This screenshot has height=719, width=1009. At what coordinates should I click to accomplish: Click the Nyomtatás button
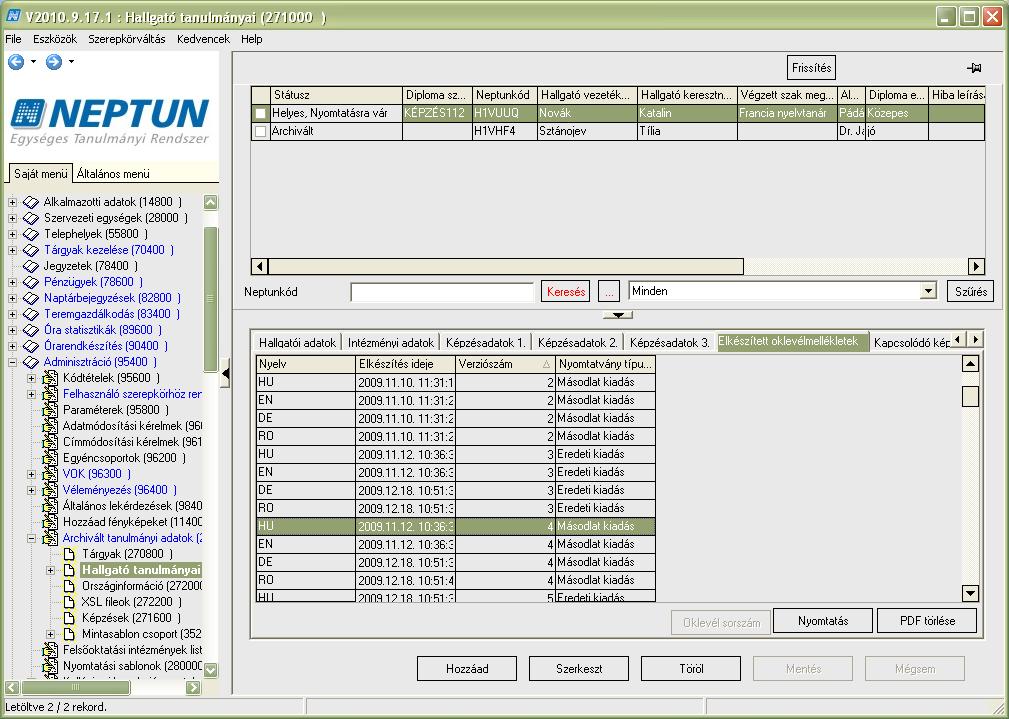click(x=823, y=621)
